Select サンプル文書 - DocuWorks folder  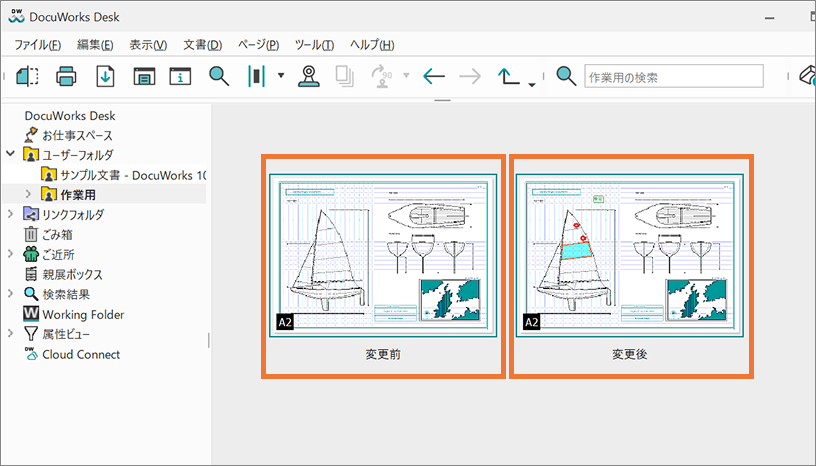[x=133, y=175]
